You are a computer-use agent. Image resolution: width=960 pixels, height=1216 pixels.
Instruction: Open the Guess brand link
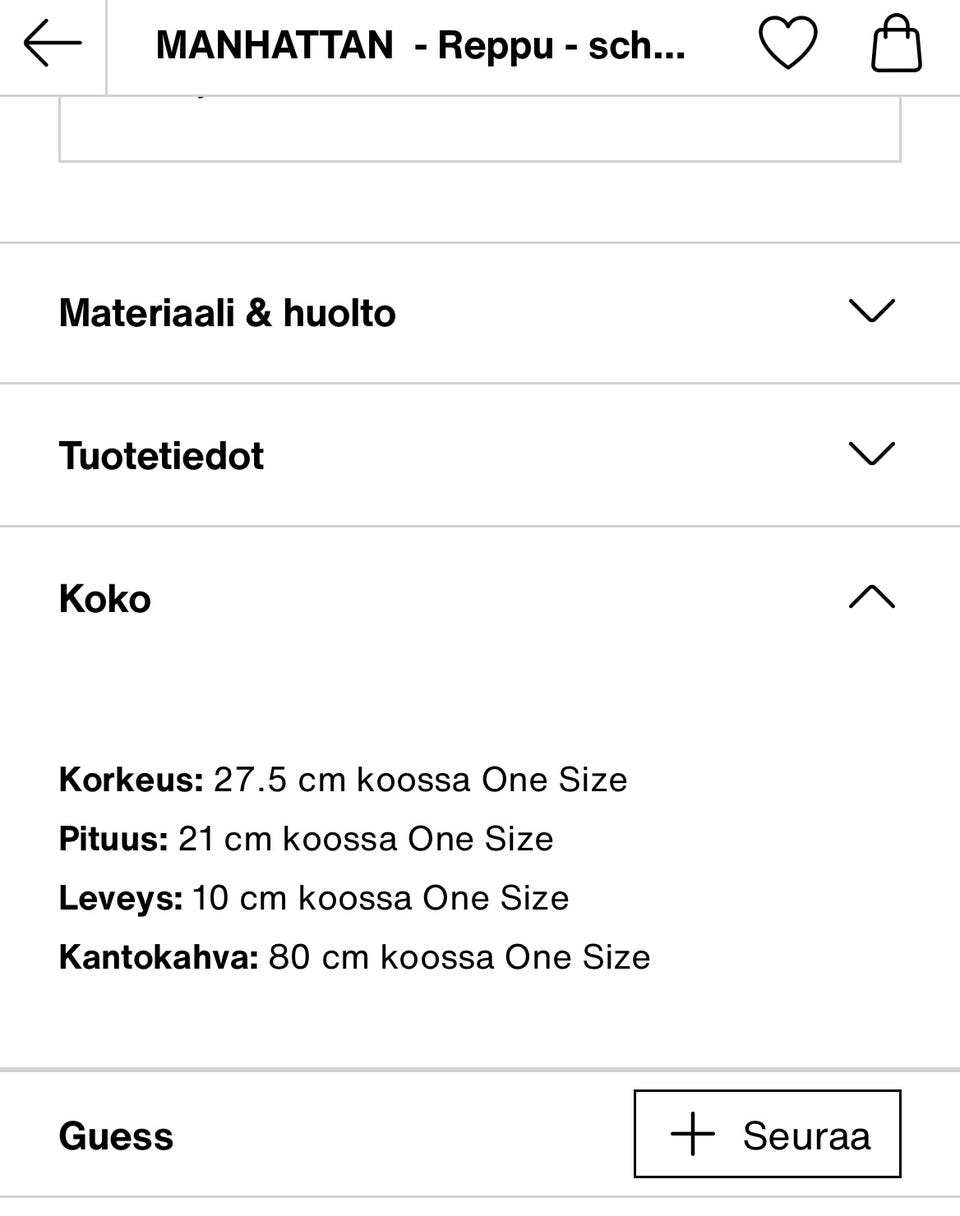click(x=116, y=1136)
